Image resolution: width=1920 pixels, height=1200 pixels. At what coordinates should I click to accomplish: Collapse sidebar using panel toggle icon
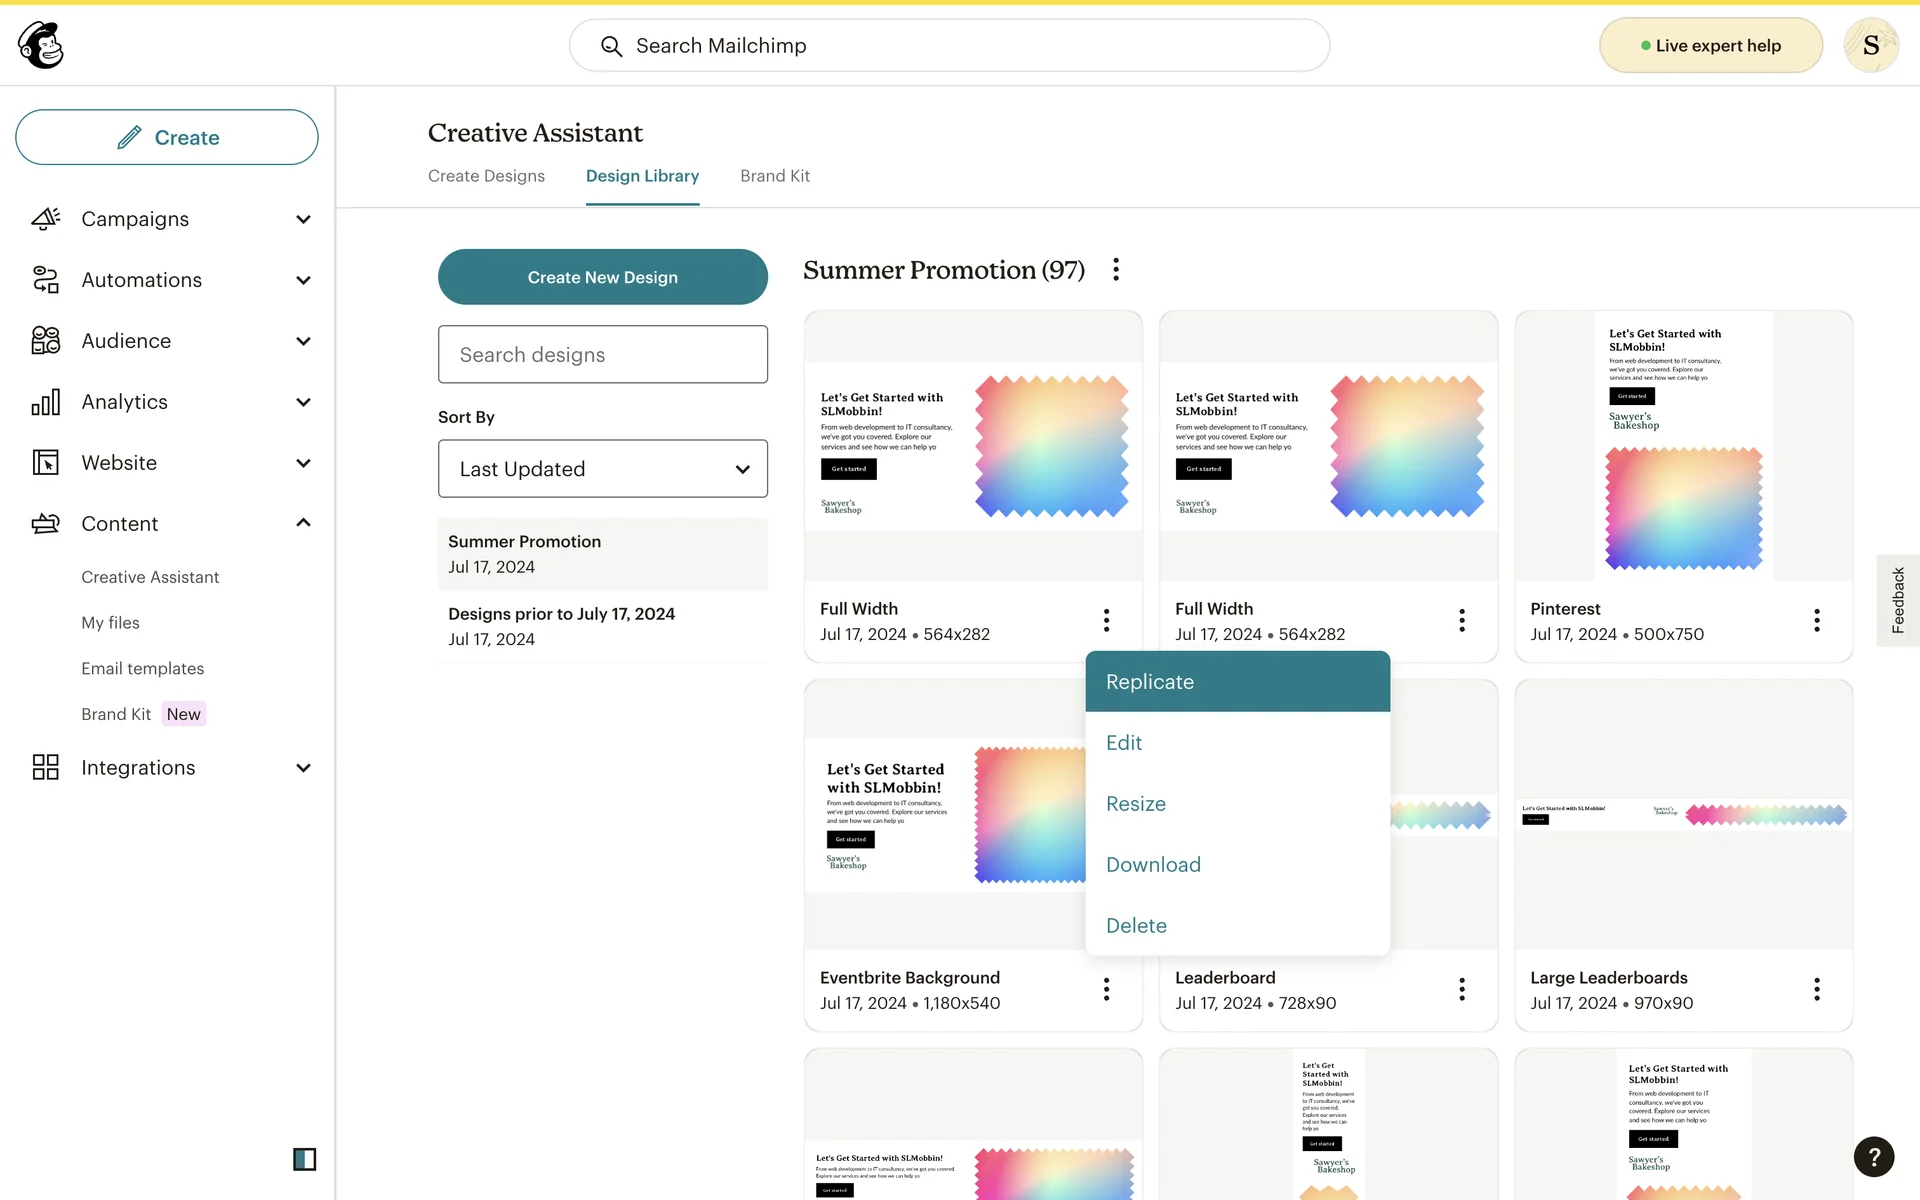[x=304, y=1159]
